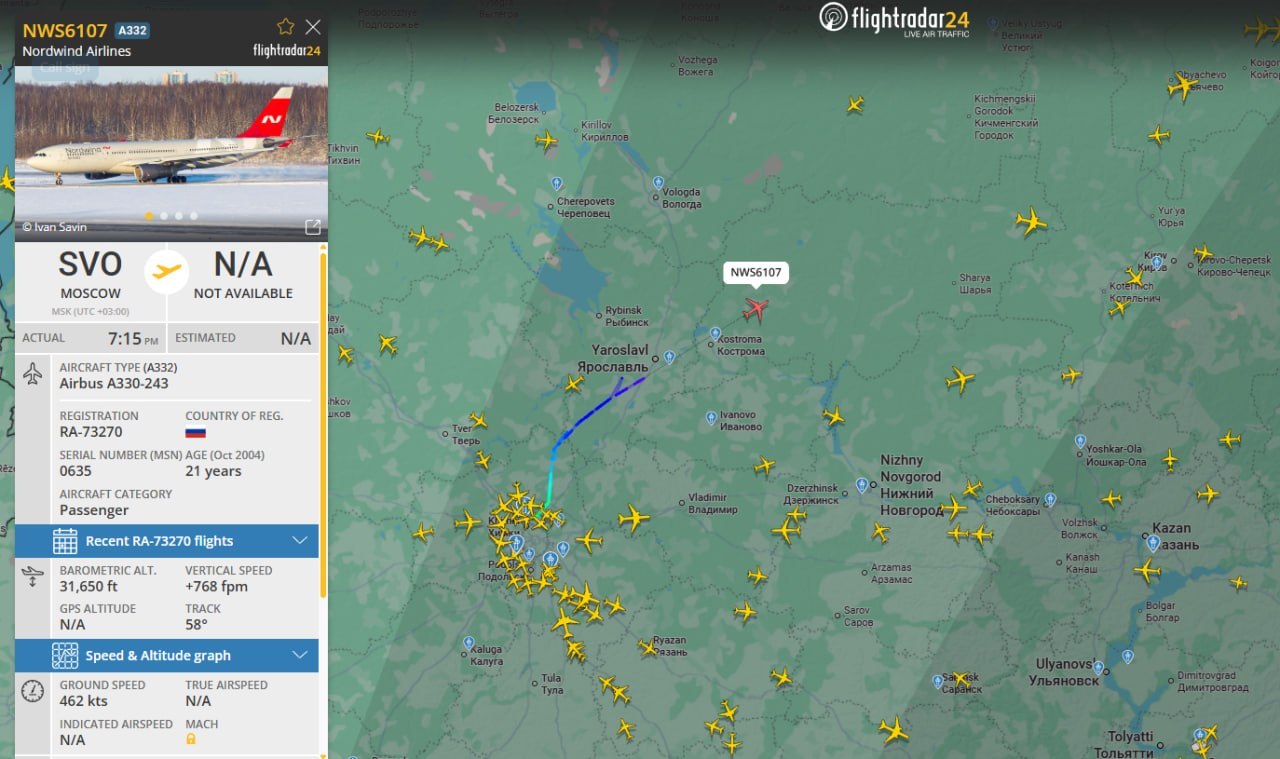This screenshot has height=759, width=1280.
Task: Select the first photo carousel dot
Action: (149, 215)
